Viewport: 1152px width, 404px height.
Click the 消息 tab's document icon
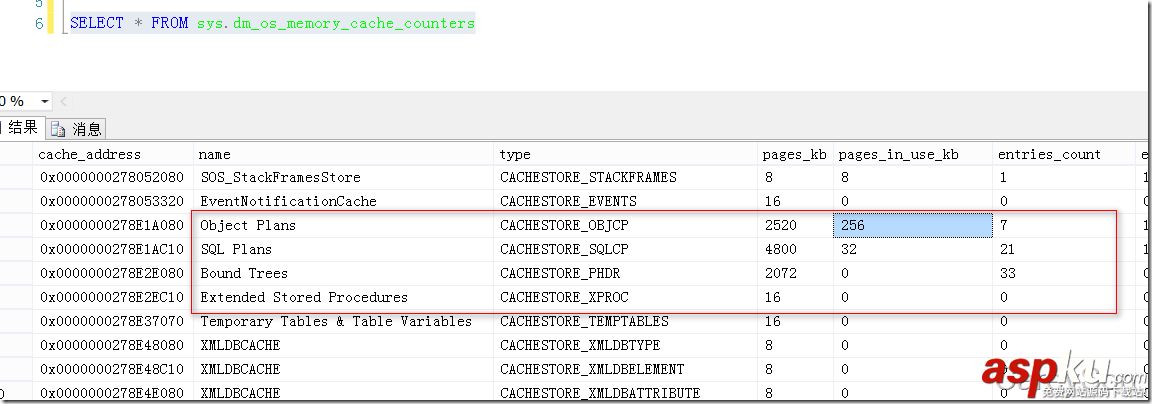click(x=58, y=128)
